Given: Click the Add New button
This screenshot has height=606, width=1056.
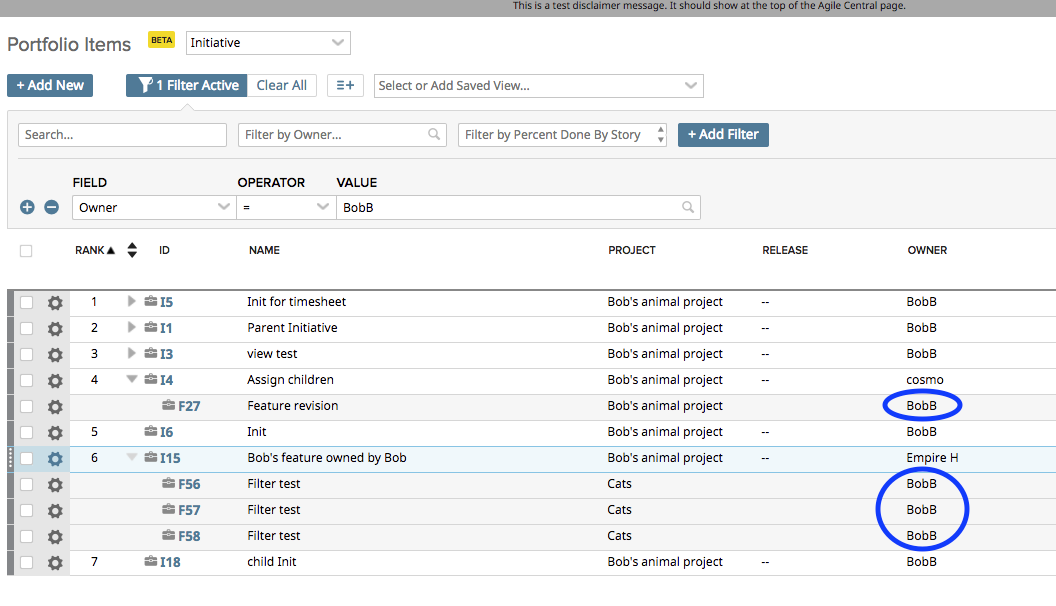Looking at the screenshot, I should tap(50, 86).
